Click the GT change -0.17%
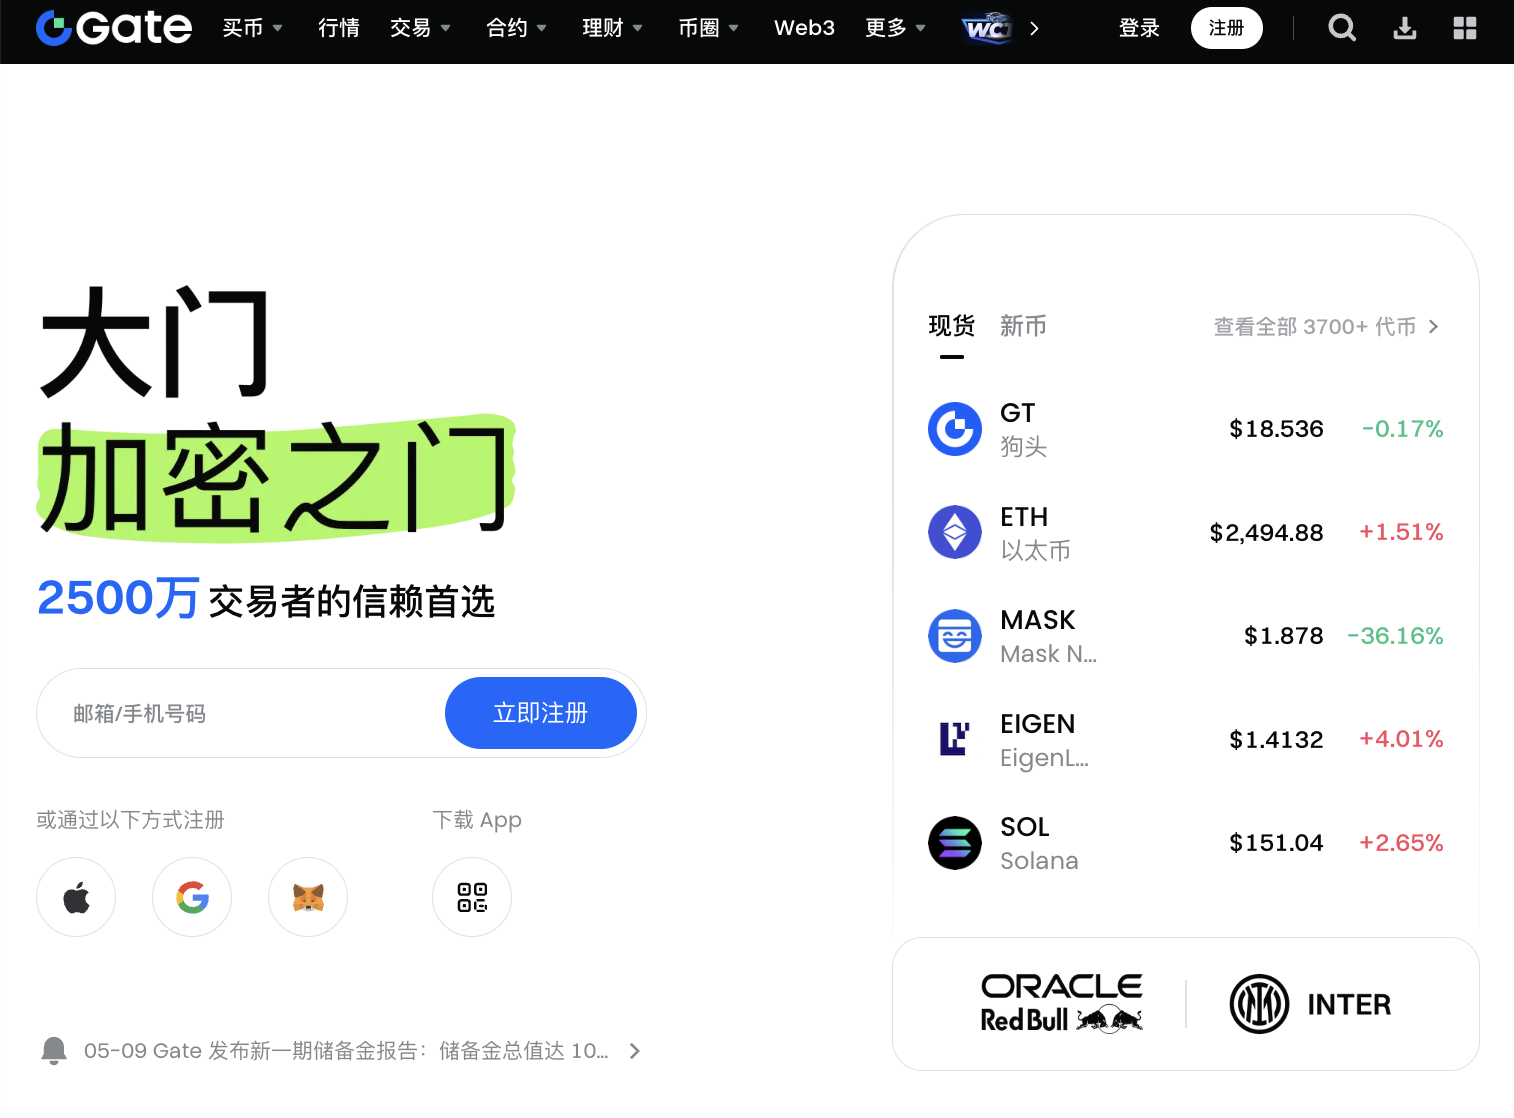 coord(1402,429)
